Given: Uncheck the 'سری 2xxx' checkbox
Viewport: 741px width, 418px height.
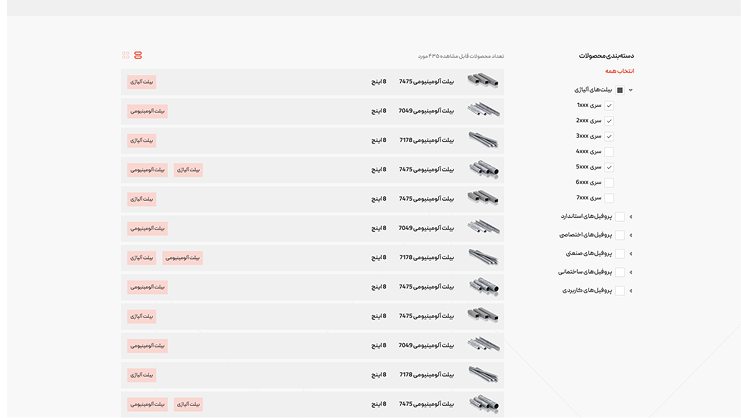Looking at the screenshot, I should (x=609, y=121).
